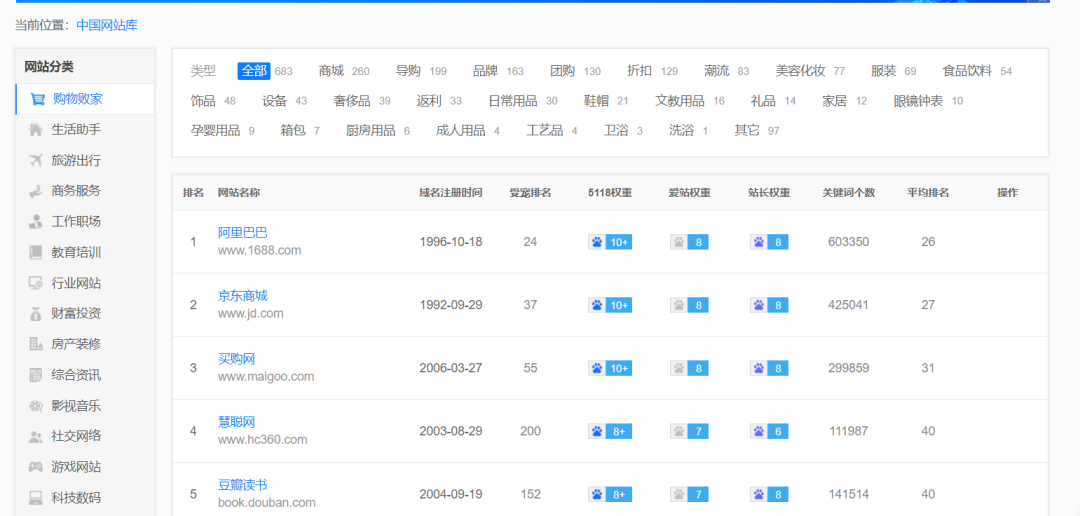Open the 阿里巴巴 site link
The height and width of the screenshot is (516, 1080).
point(242,233)
